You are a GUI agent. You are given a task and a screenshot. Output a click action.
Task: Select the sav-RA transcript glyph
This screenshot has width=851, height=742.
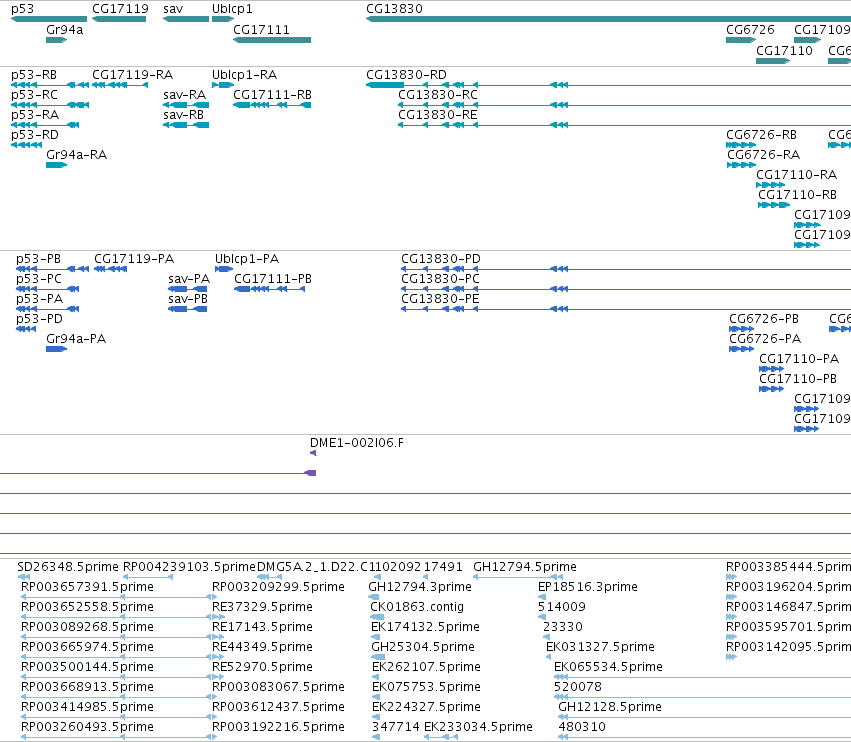click(x=186, y=105)
